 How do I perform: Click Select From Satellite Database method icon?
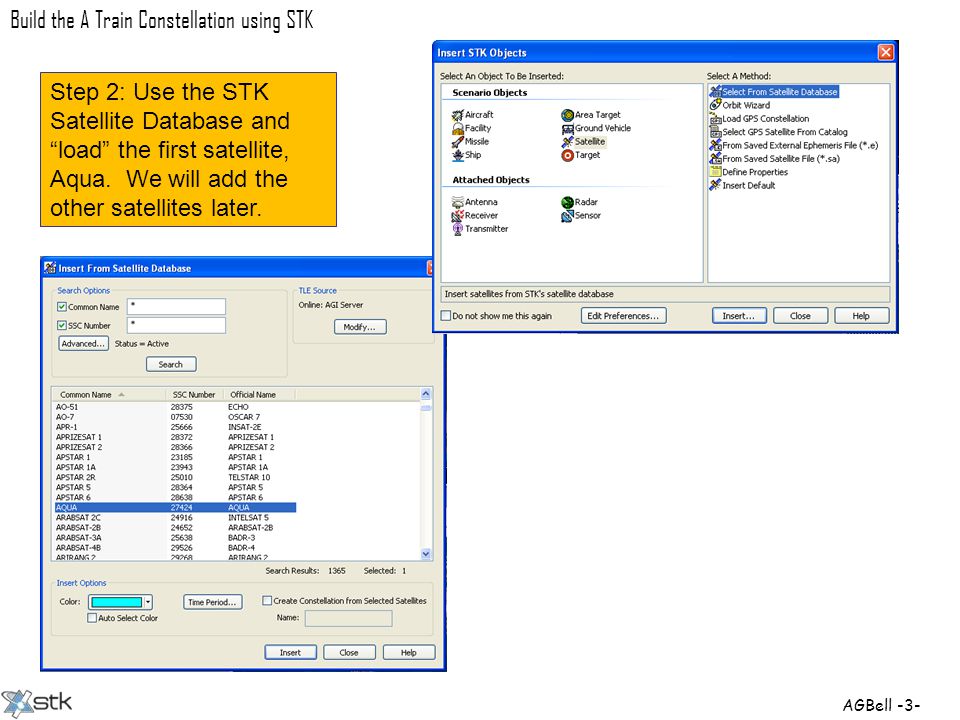coord(715,92)
